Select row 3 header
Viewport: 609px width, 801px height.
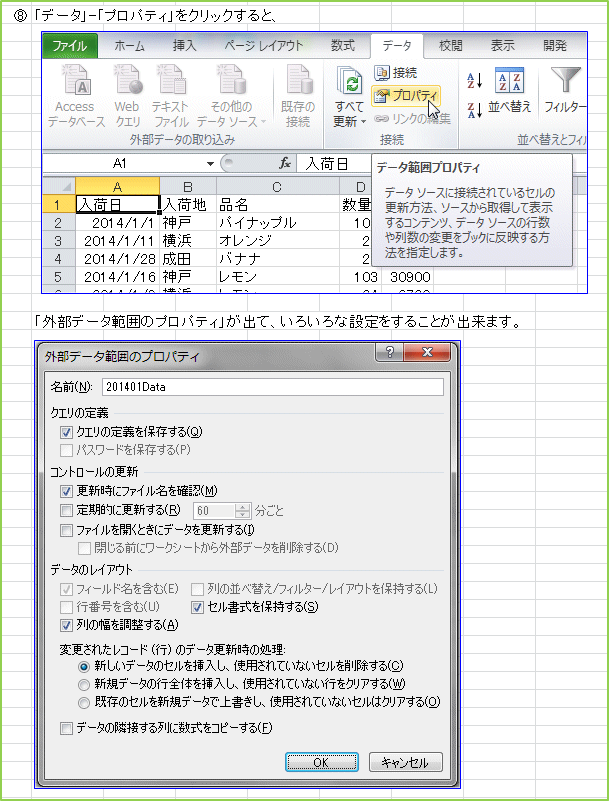click(58, 240)
